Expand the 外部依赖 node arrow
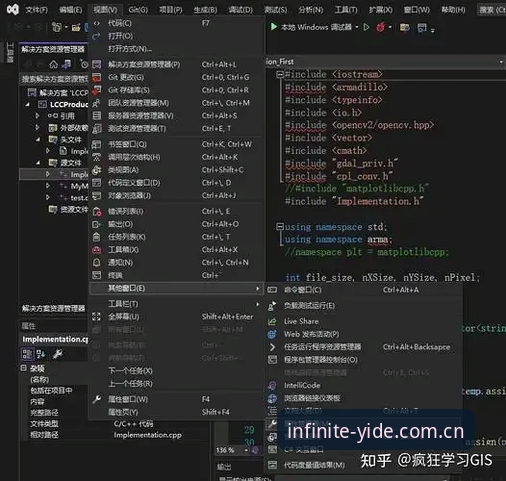The image size is (506, 481). [37, 128]
